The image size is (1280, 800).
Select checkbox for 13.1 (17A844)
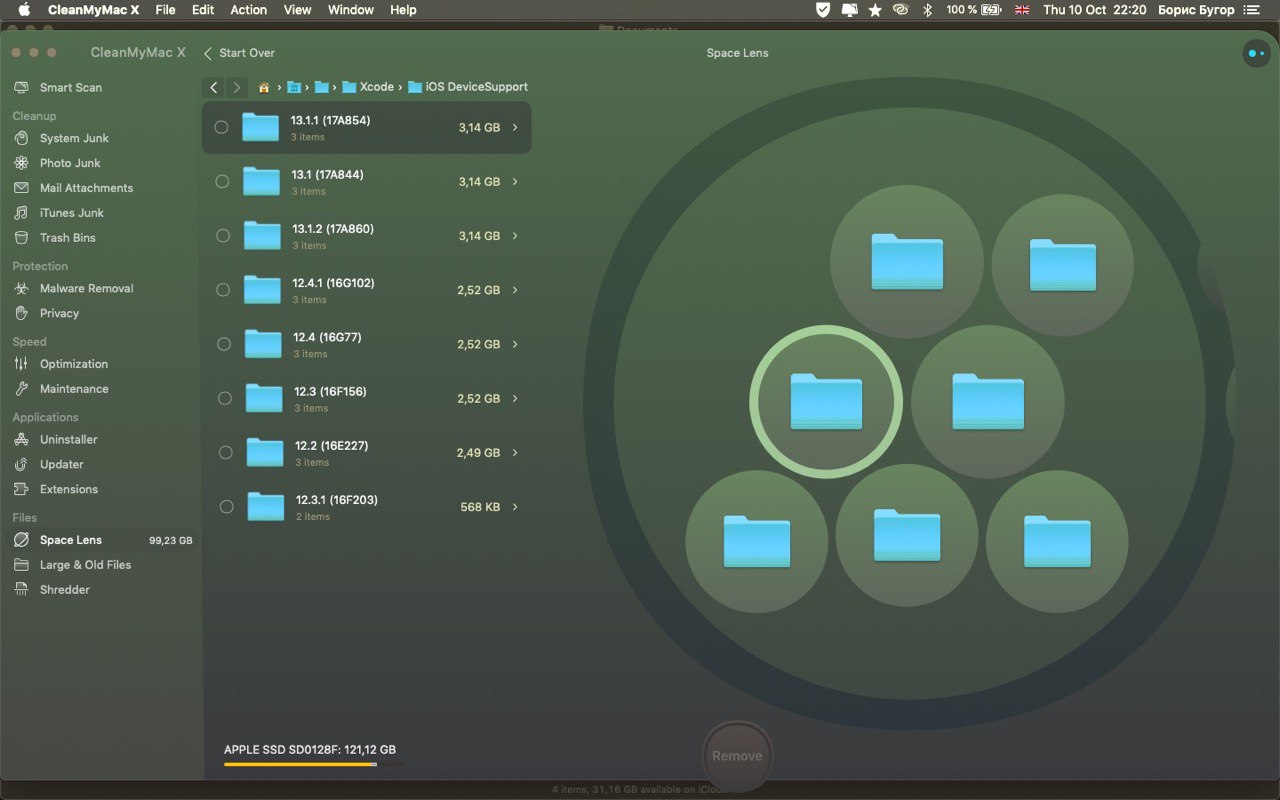[x=222, y=181]
